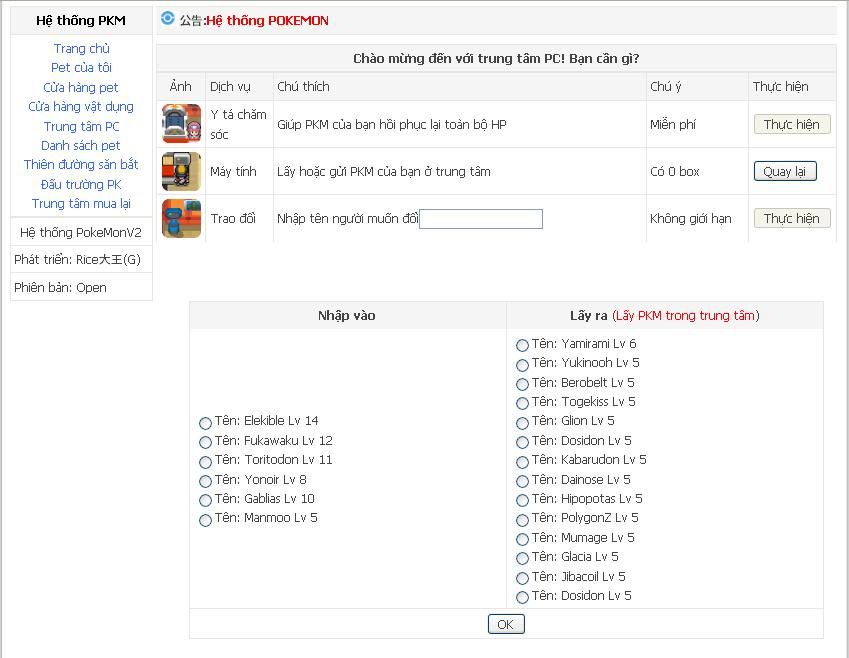The image size is (849, 658).
Task: Click the blue announcement icon by POKEMON title
Action: click(x=168, y=18)
